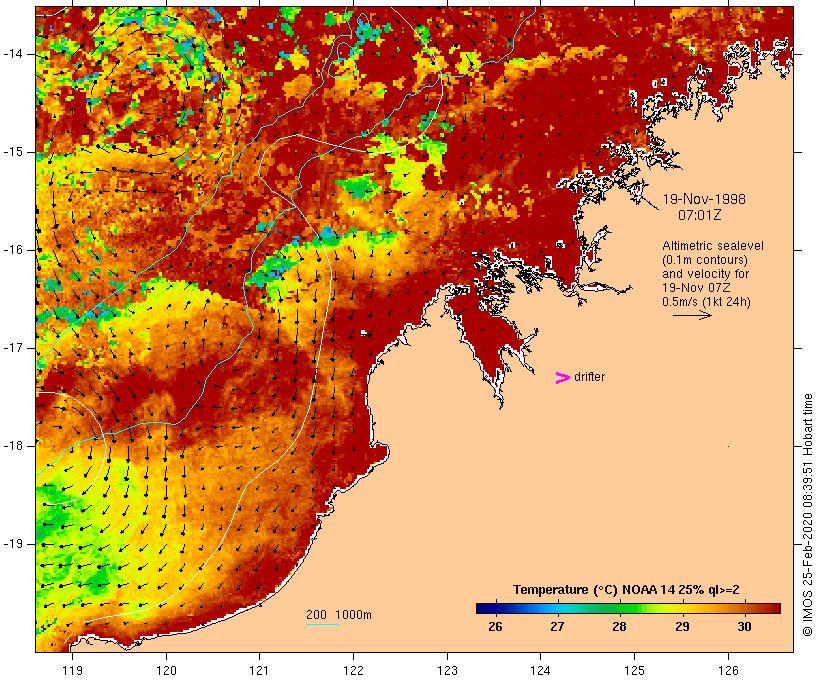Click the '19-Nov 07Z' caption line
Screen dimensions: 820x680
click(697, 288)
